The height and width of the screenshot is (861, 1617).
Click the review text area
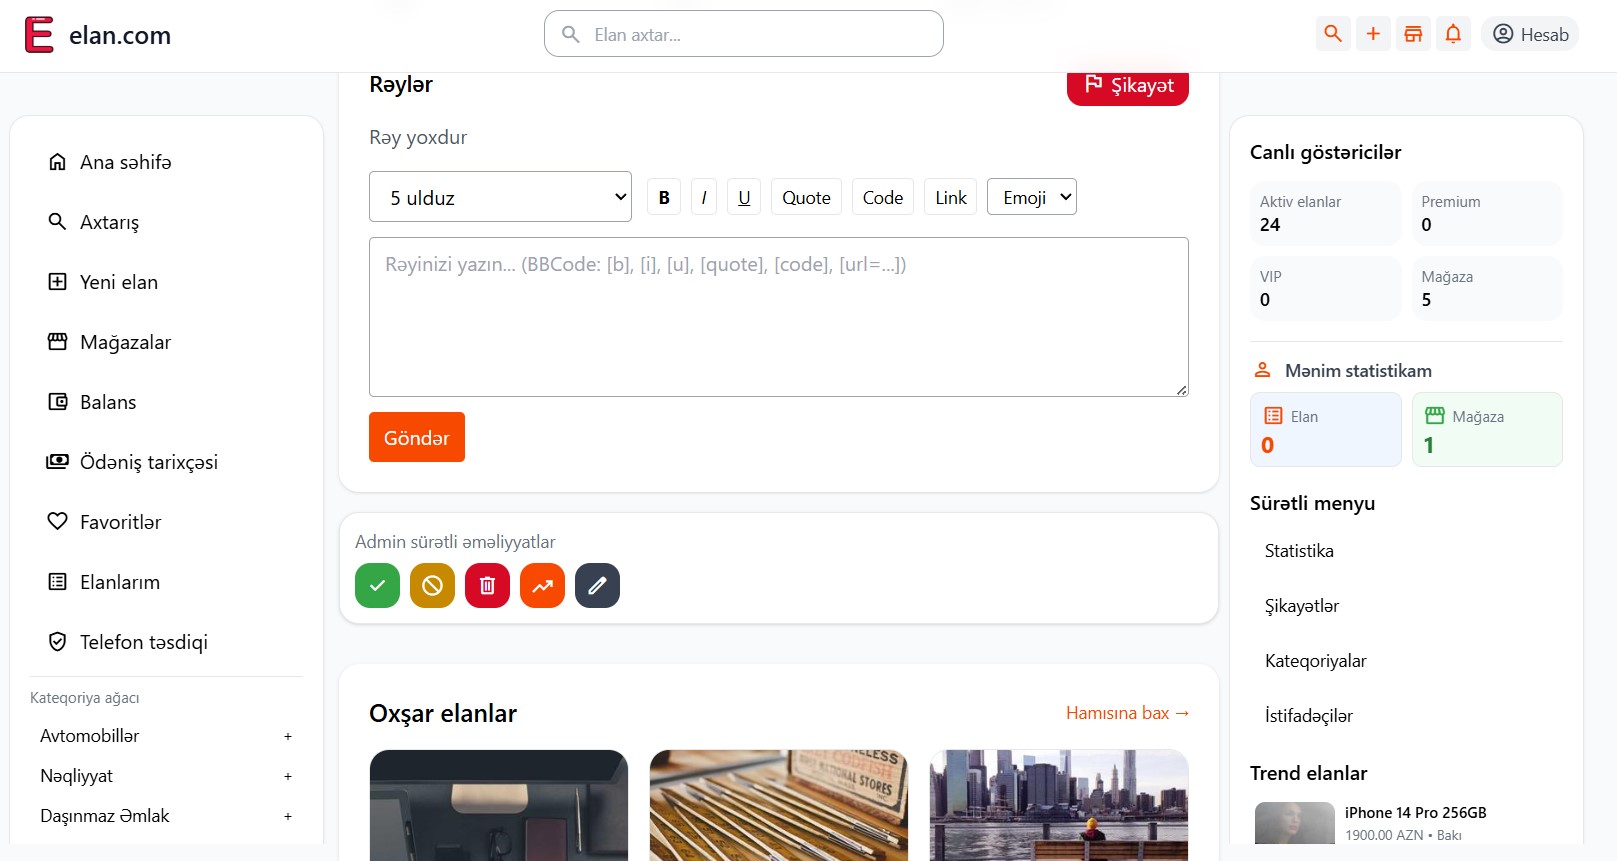[778, 317]
